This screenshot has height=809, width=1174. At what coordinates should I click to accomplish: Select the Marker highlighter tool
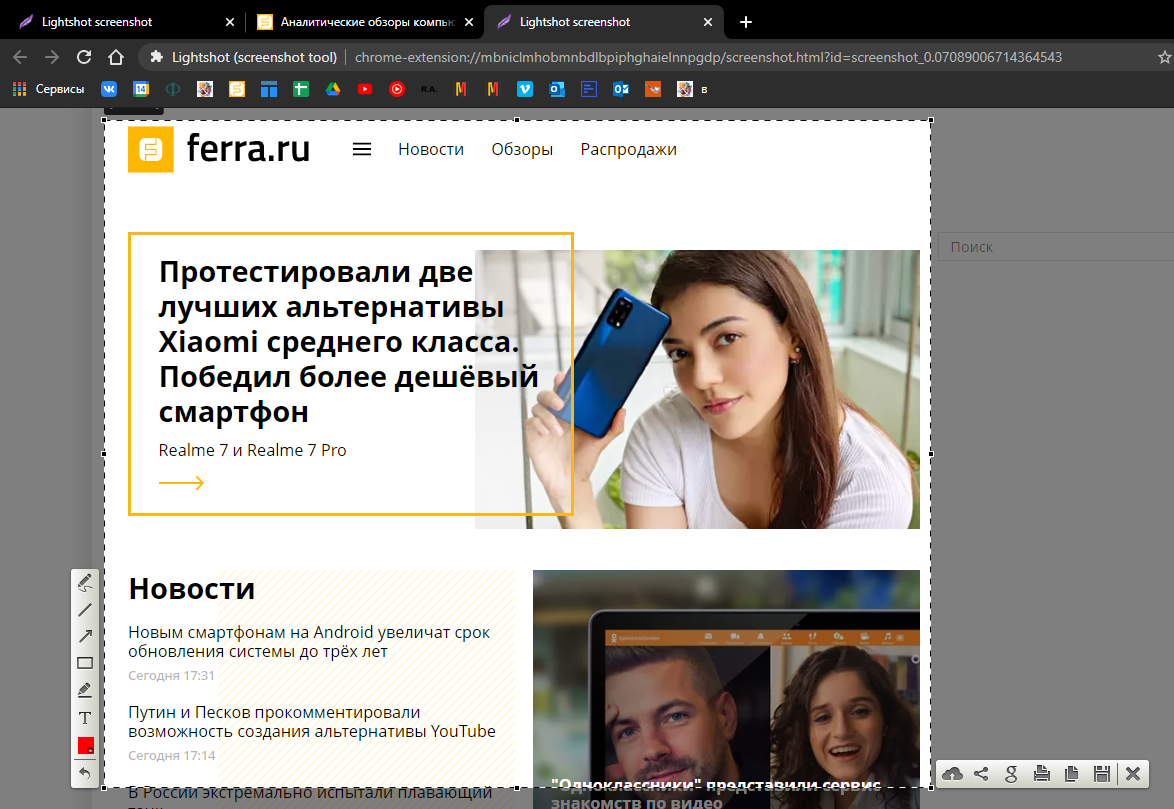(x=85, y=690)
